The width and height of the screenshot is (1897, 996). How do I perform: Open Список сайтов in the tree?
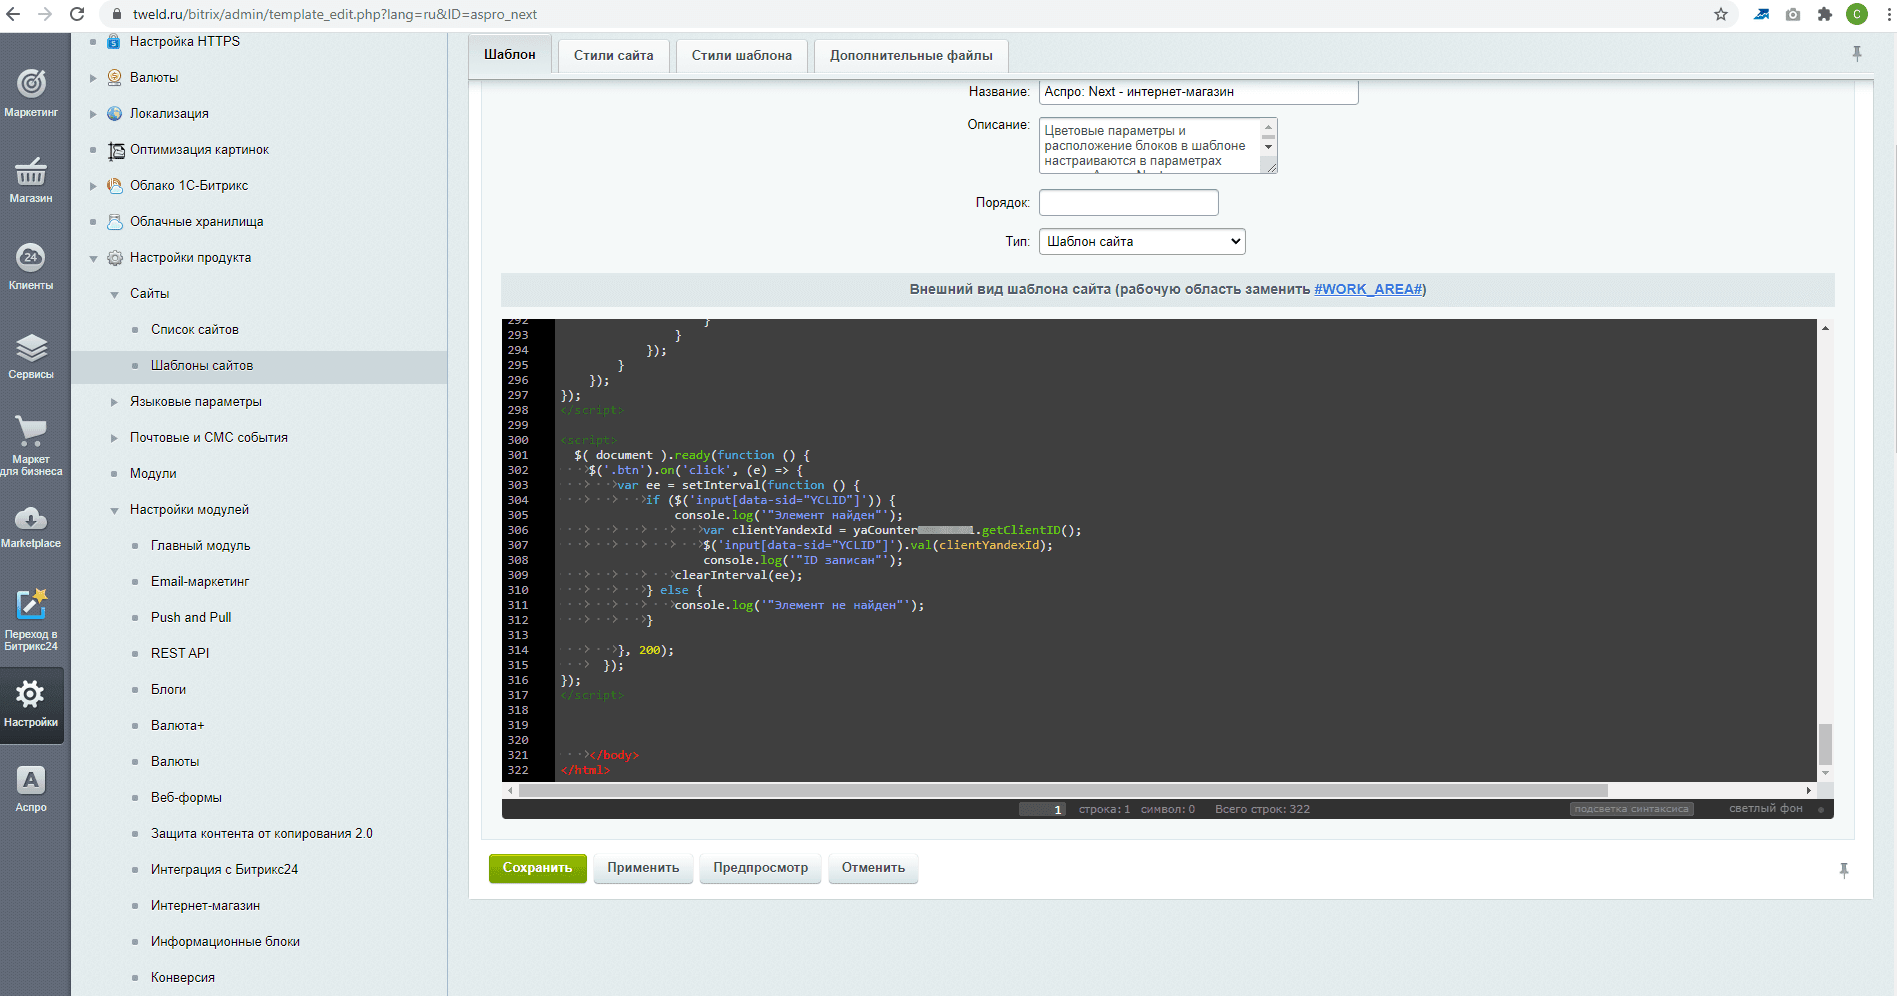195,330
